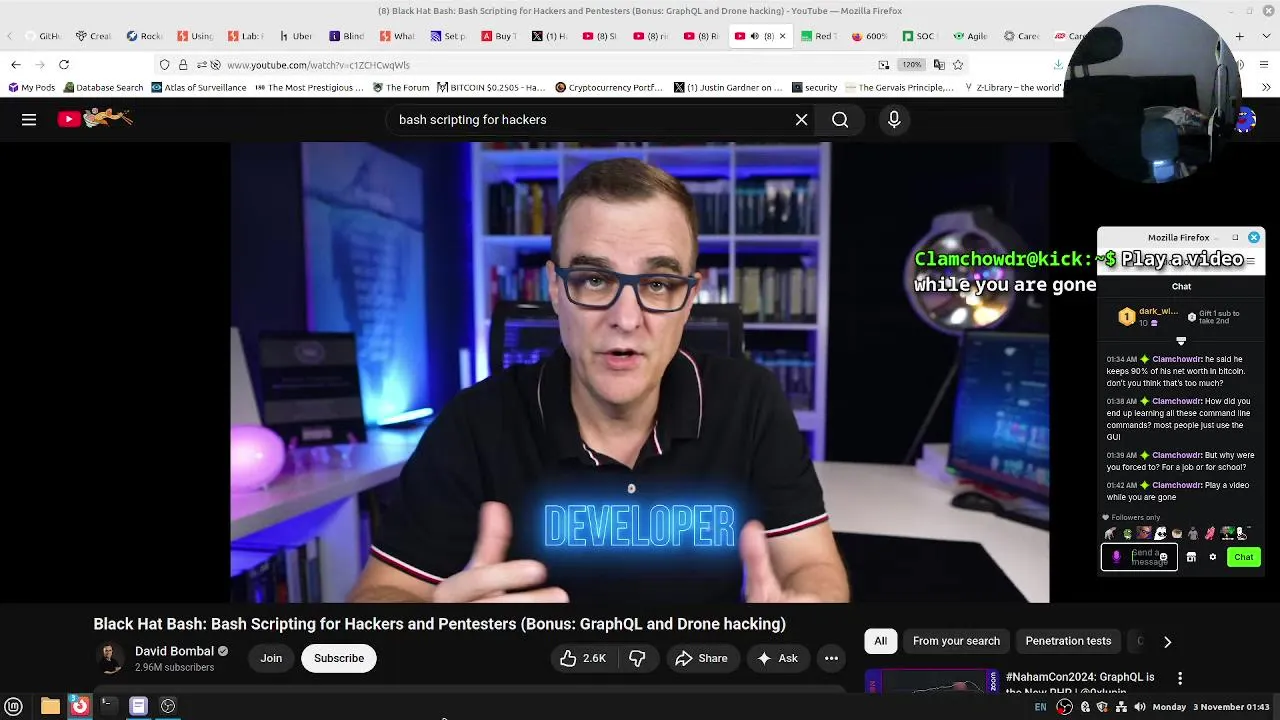Go to the YouTube home logo
The image size is (1280, 720).
(95, 119)
